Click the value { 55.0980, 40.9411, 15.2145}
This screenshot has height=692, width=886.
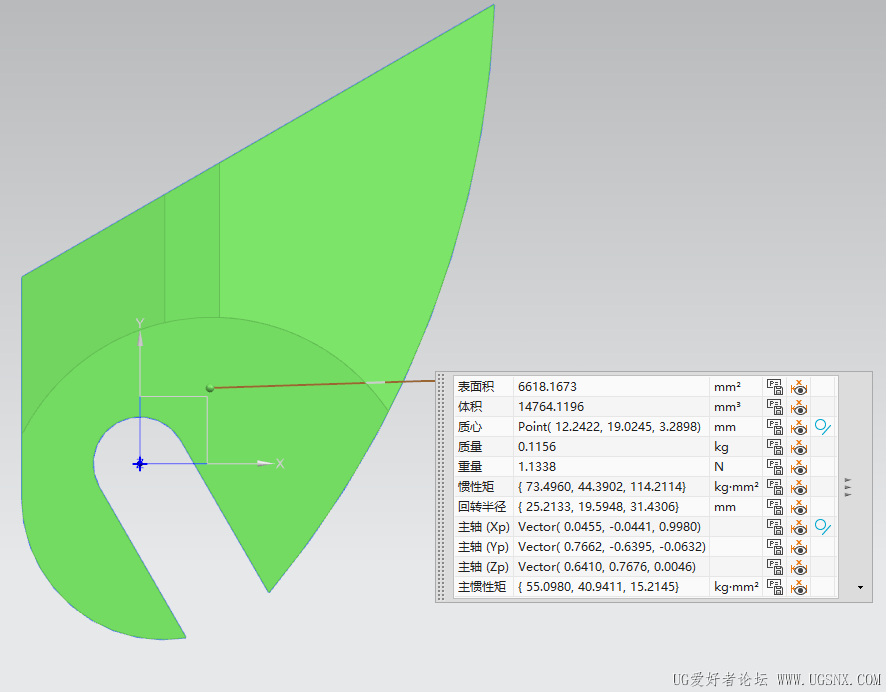[x=598, y=587]
